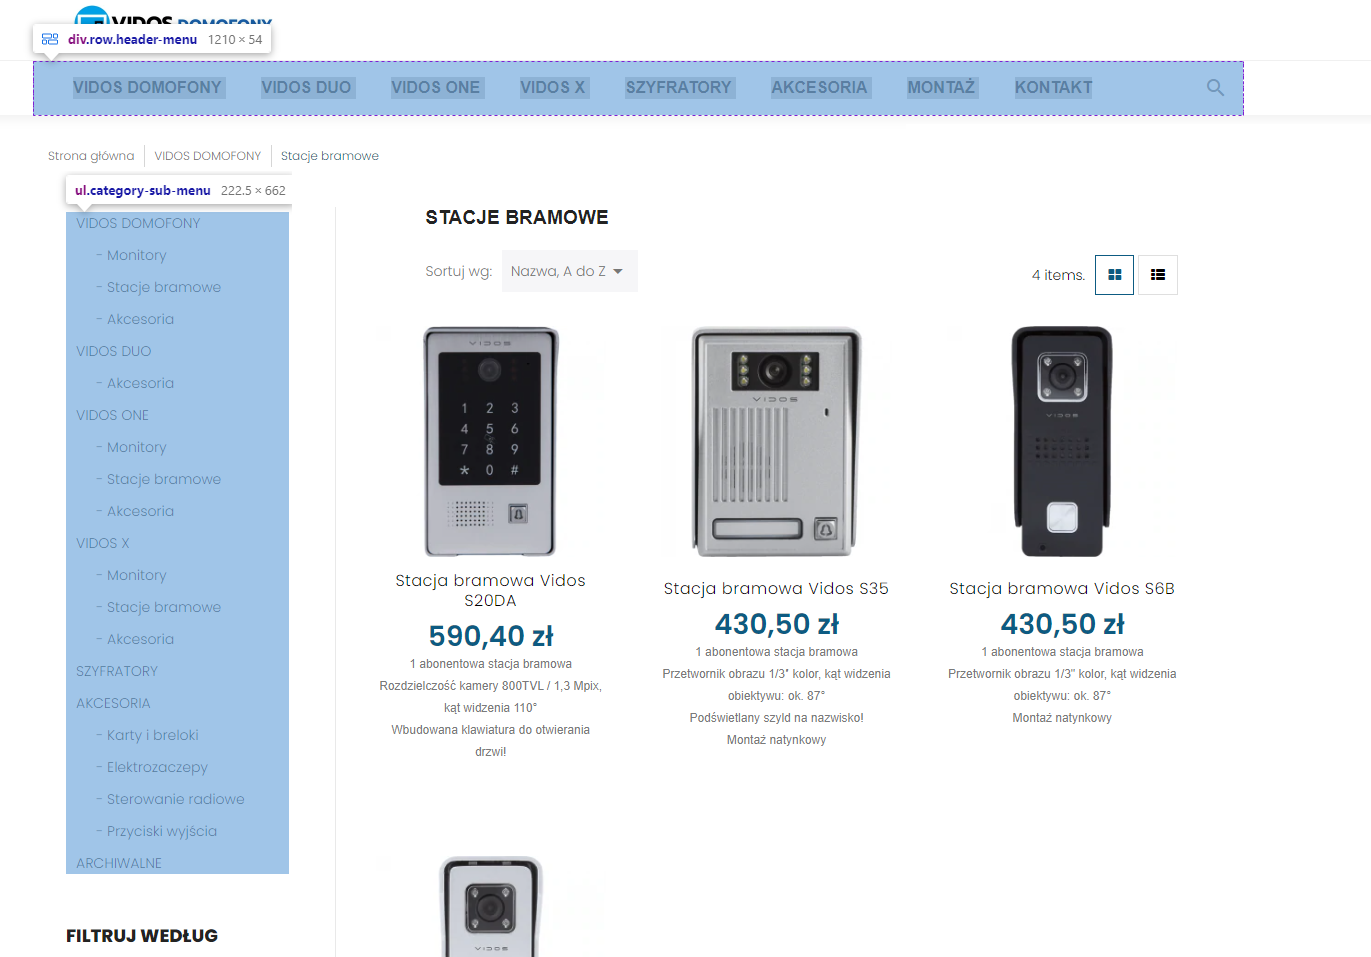Open the Vidos S6B product image
Viewport: 1371px width, 957px height.
[1062, 441]
